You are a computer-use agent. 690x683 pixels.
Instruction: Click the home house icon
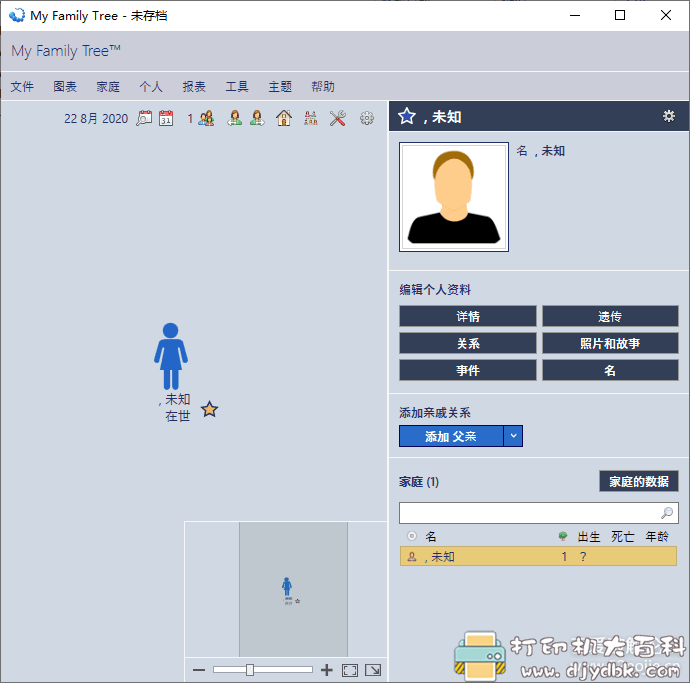[284, 118]
